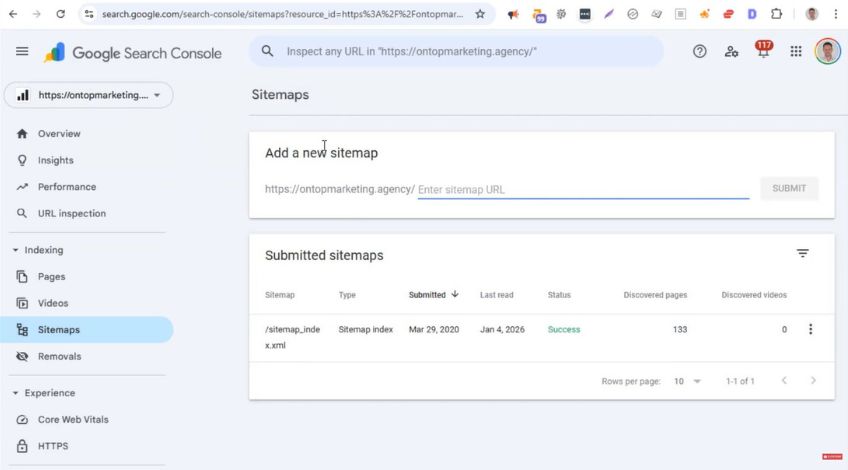
Task: Click the megaphone extension icon
Action: pyautogui.click(x=513, y=14)
